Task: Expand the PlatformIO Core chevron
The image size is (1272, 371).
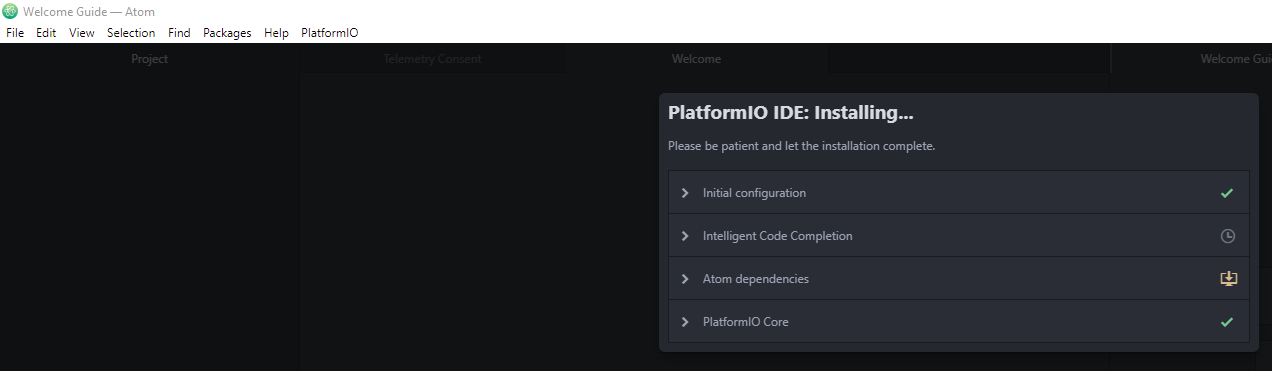Action: pyautogui.click(x=685, y=322)
